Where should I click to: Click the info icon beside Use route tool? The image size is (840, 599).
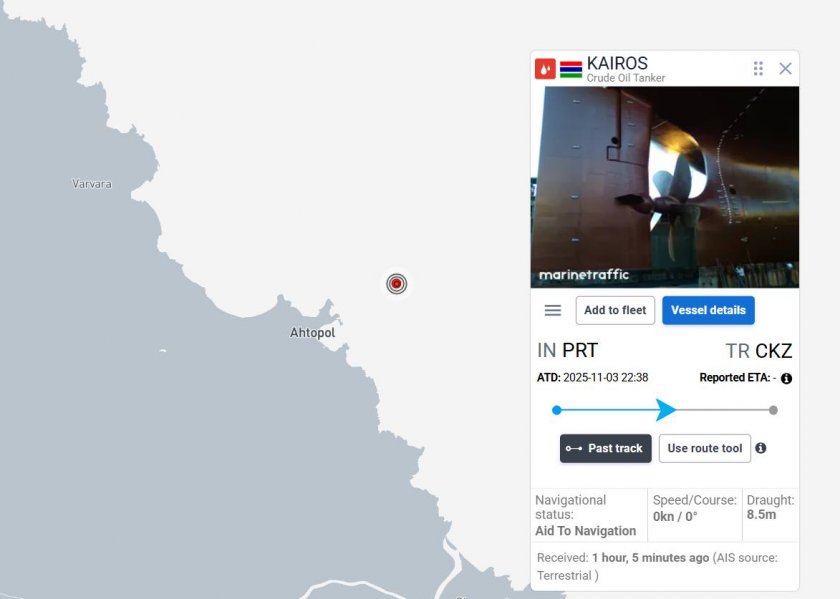(x=760, y=448)
